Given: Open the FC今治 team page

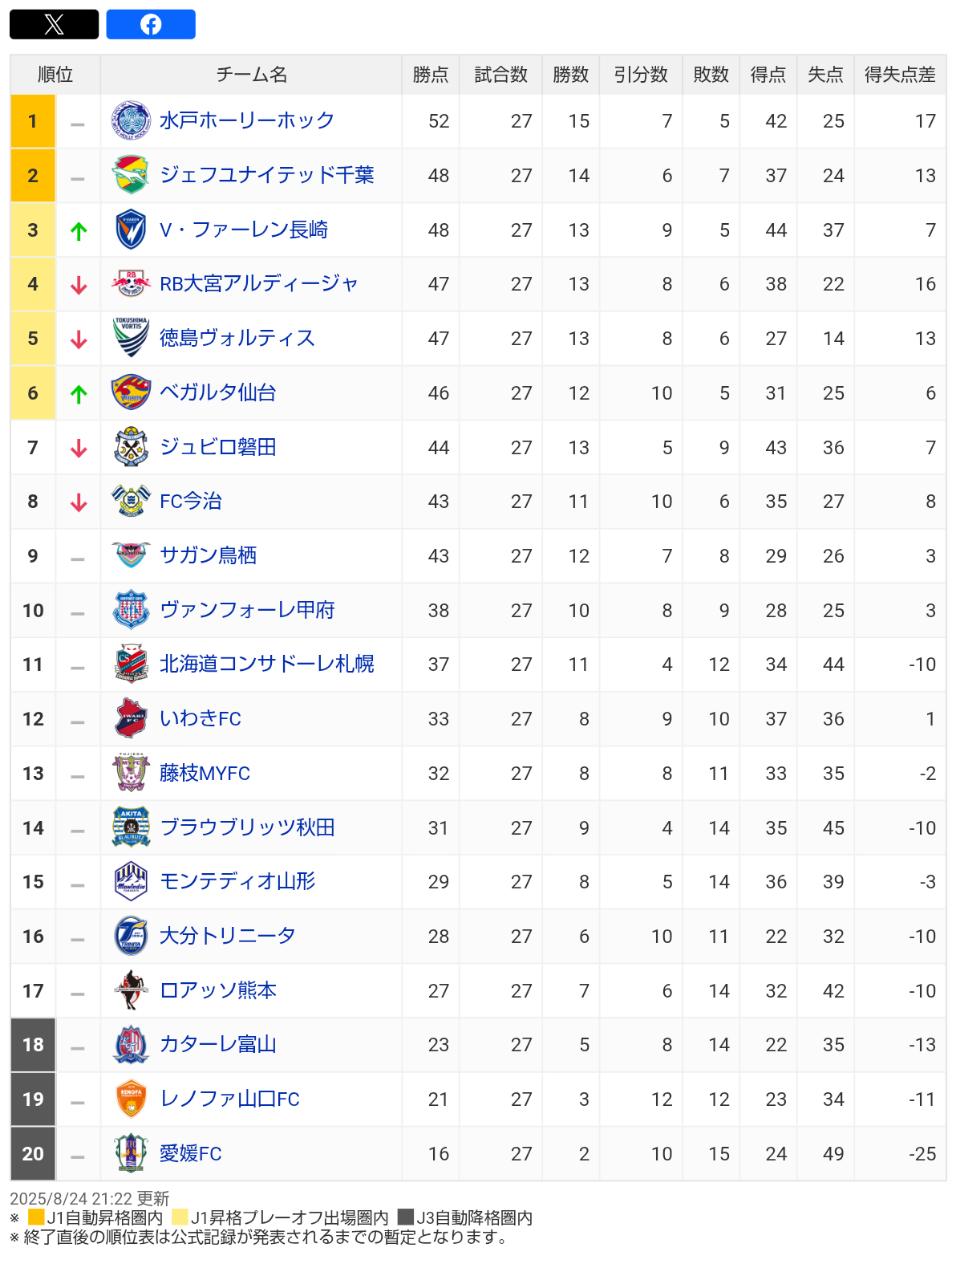Looking at the screenshot, I should click(191, 501).
